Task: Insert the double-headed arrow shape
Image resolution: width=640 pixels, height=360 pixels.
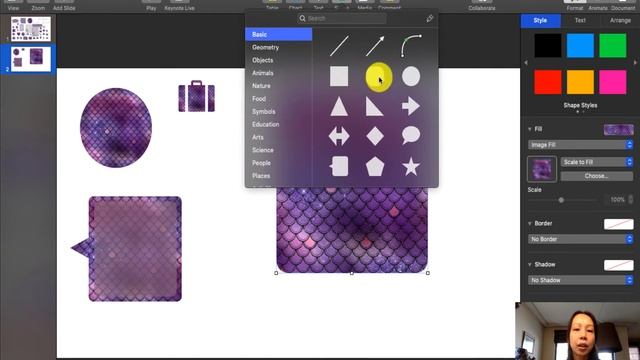Action: (x=339, y=136)
